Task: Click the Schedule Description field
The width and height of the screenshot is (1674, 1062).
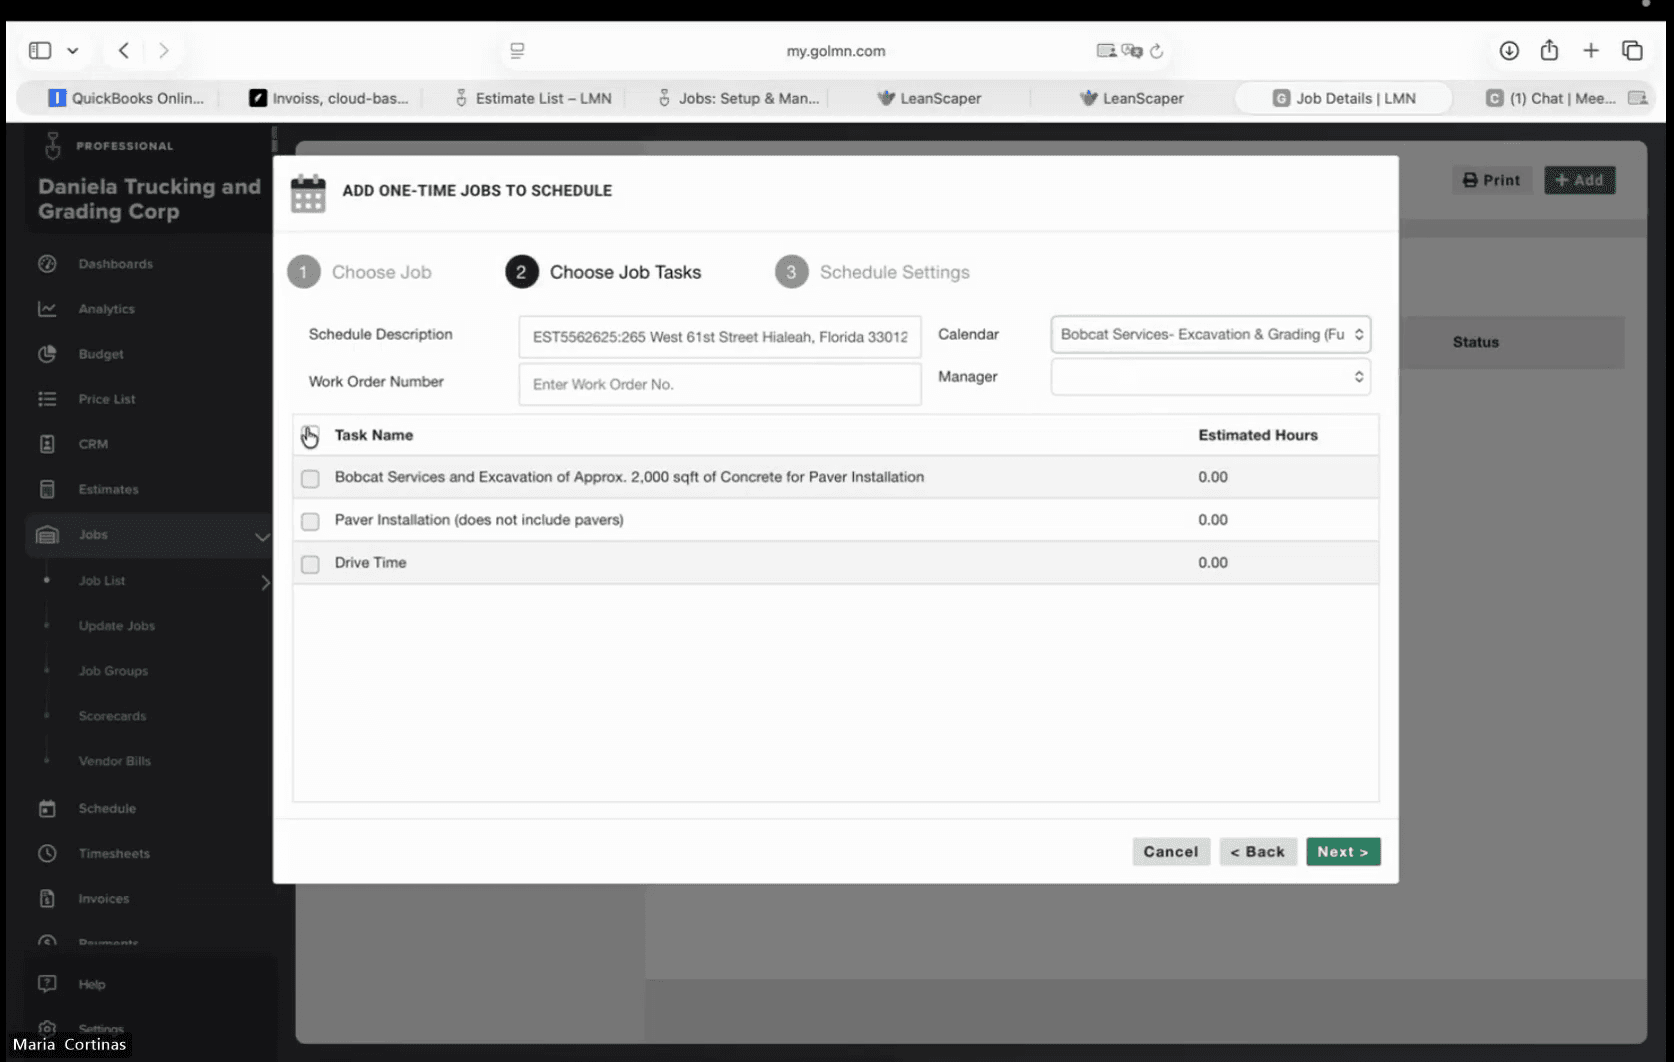Action: [720, 337]
